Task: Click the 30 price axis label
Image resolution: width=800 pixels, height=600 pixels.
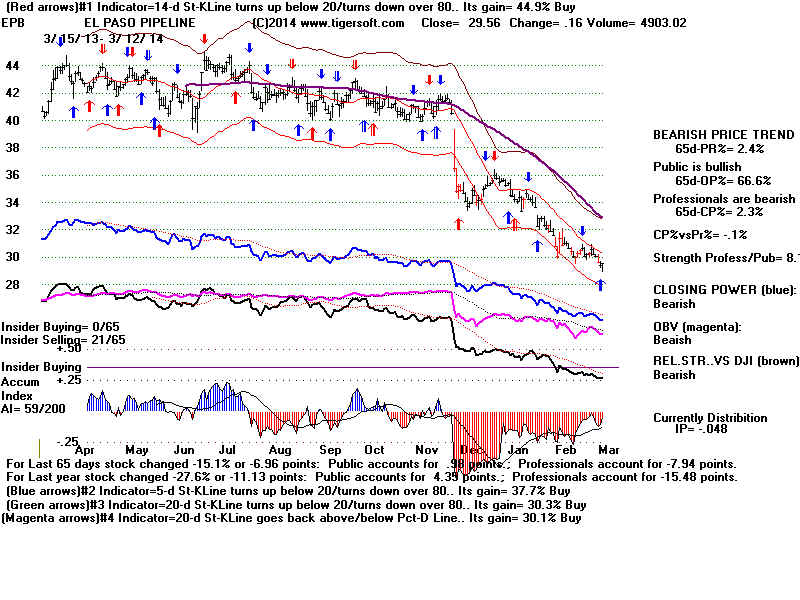Action: tap(12, 257)
